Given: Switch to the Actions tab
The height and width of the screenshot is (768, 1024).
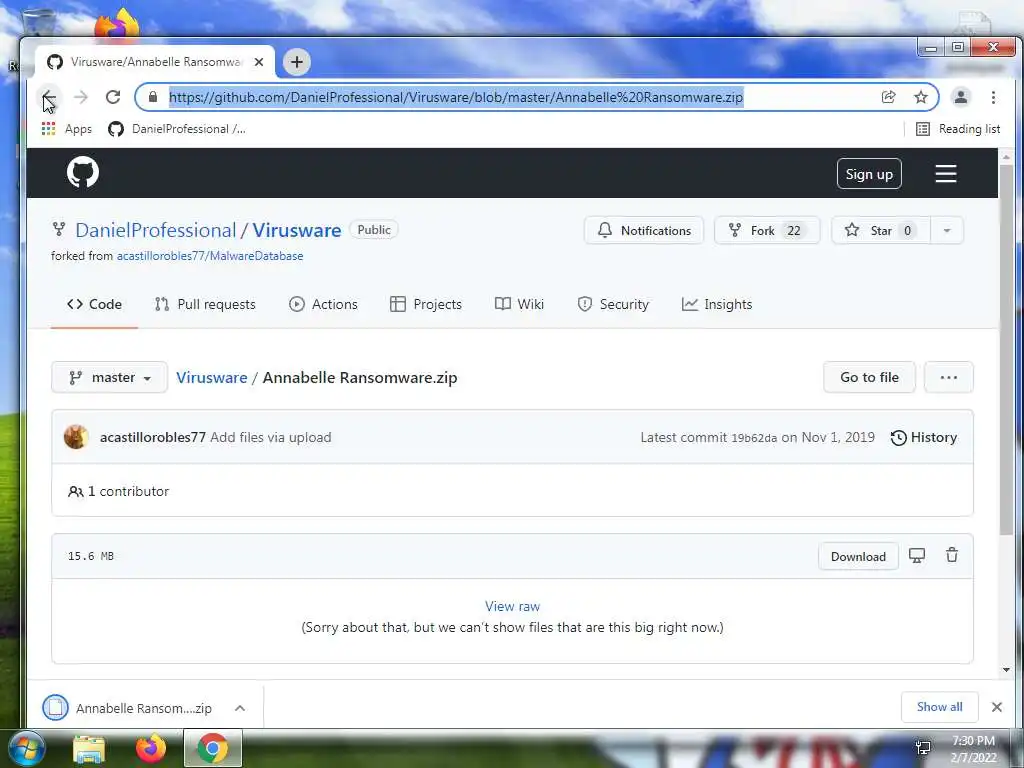Looking at the screenshot, I should tap(323, 304).
